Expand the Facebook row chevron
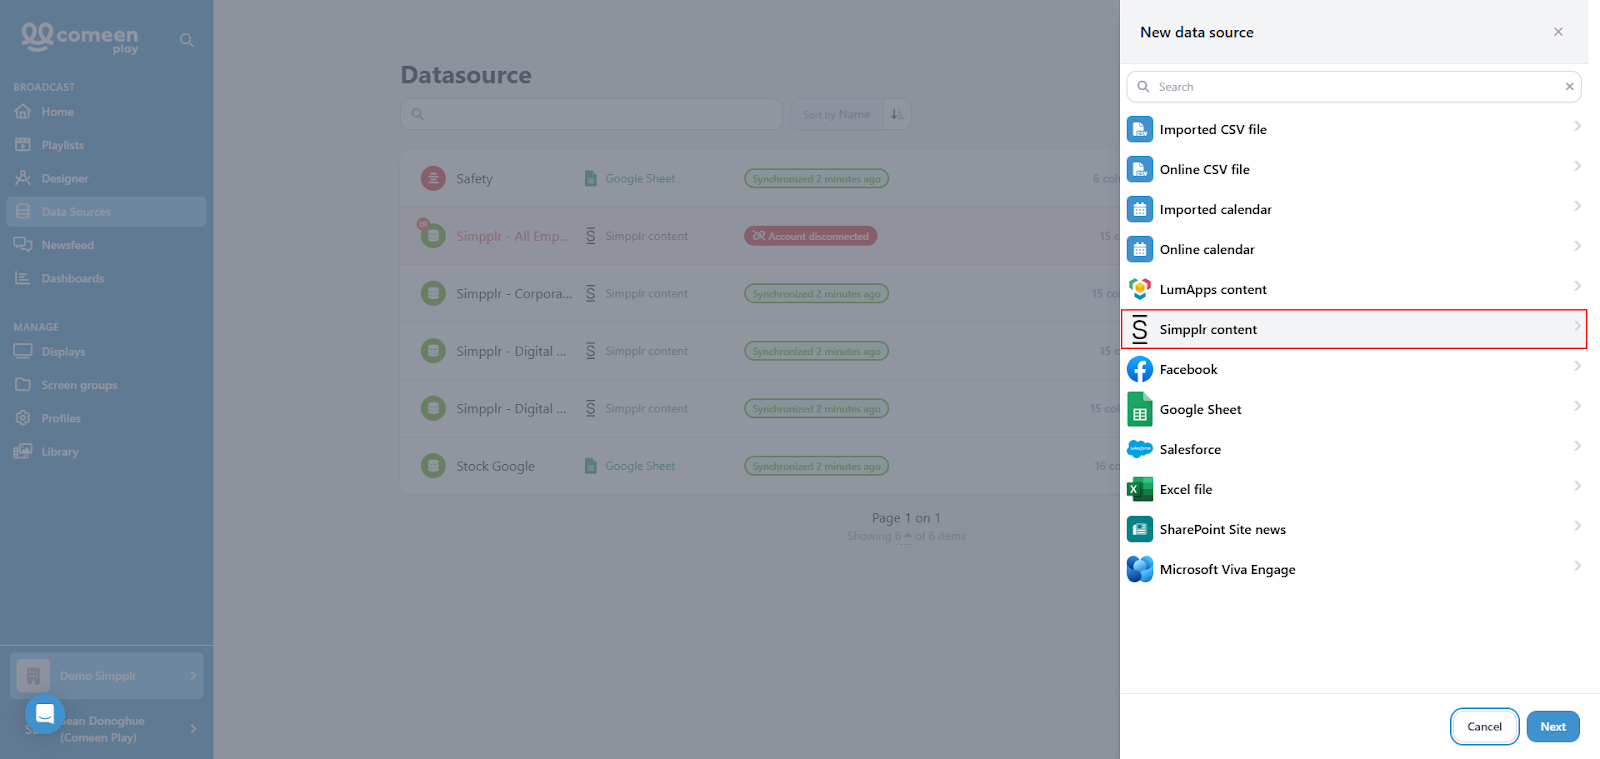Image resolution: width=1600 pixels, height=759 pixels. (x=1577, y=366)
